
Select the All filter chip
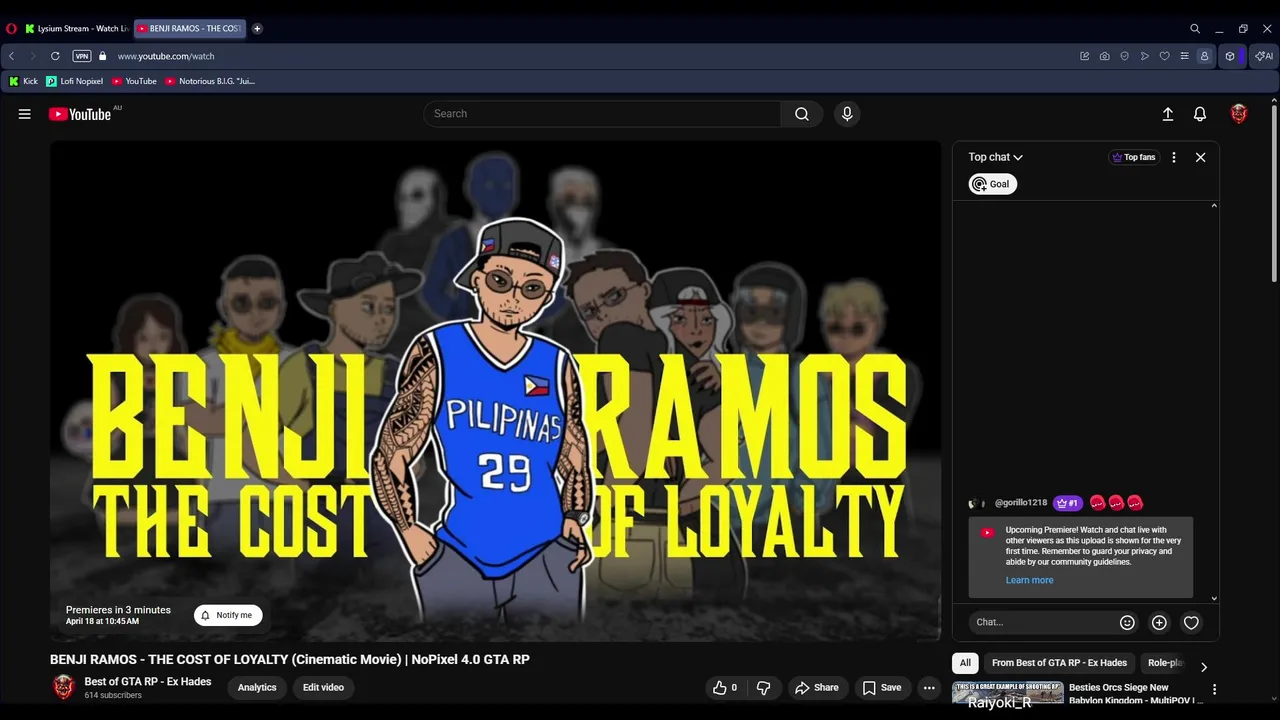[x=965, y=663]
